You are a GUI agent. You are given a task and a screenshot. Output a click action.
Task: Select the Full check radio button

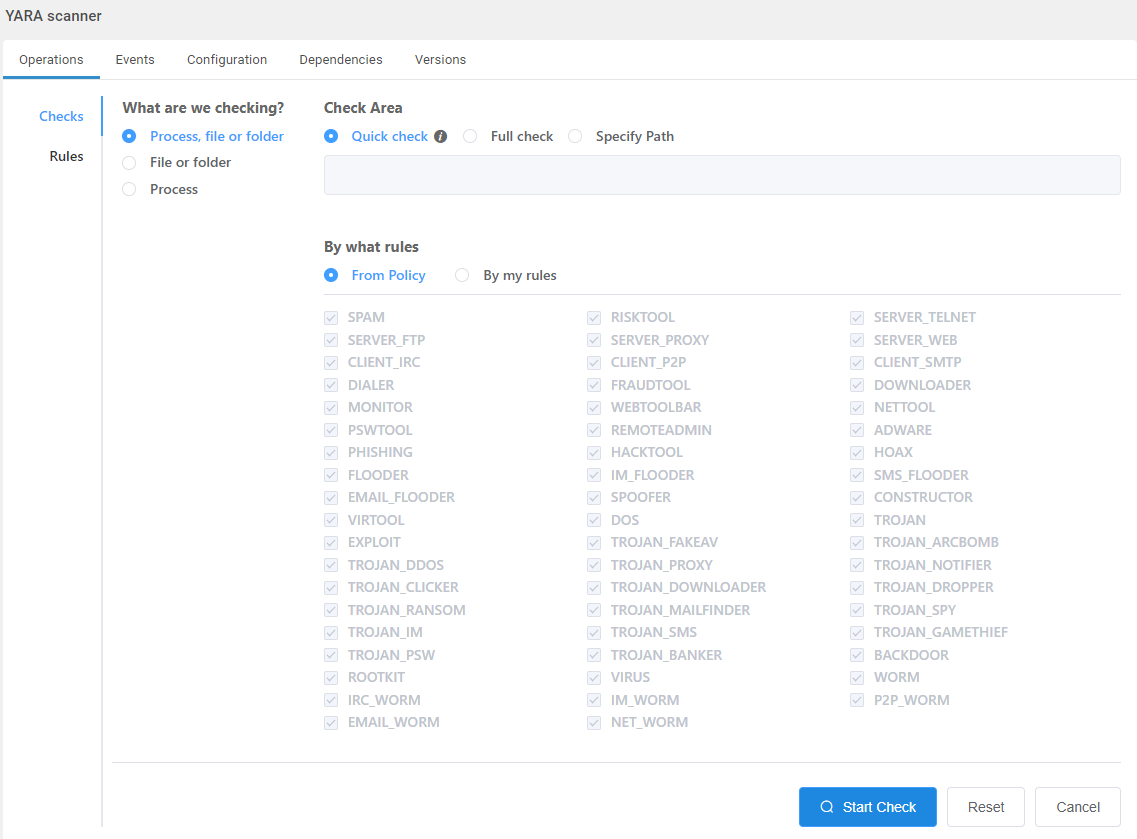click(470, 136)
